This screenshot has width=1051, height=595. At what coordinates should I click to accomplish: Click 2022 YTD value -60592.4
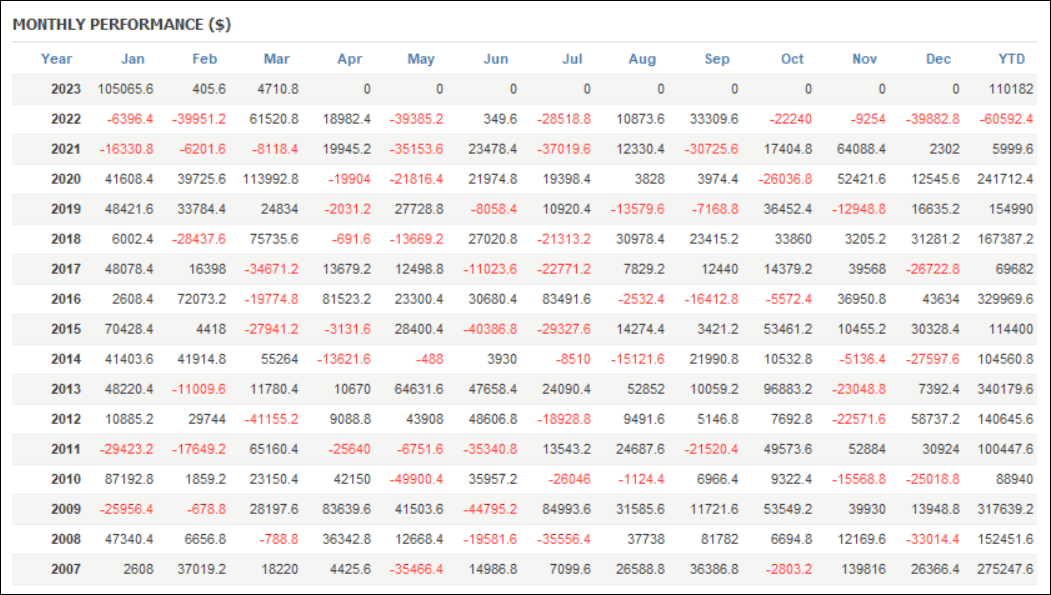[1006, 119]
